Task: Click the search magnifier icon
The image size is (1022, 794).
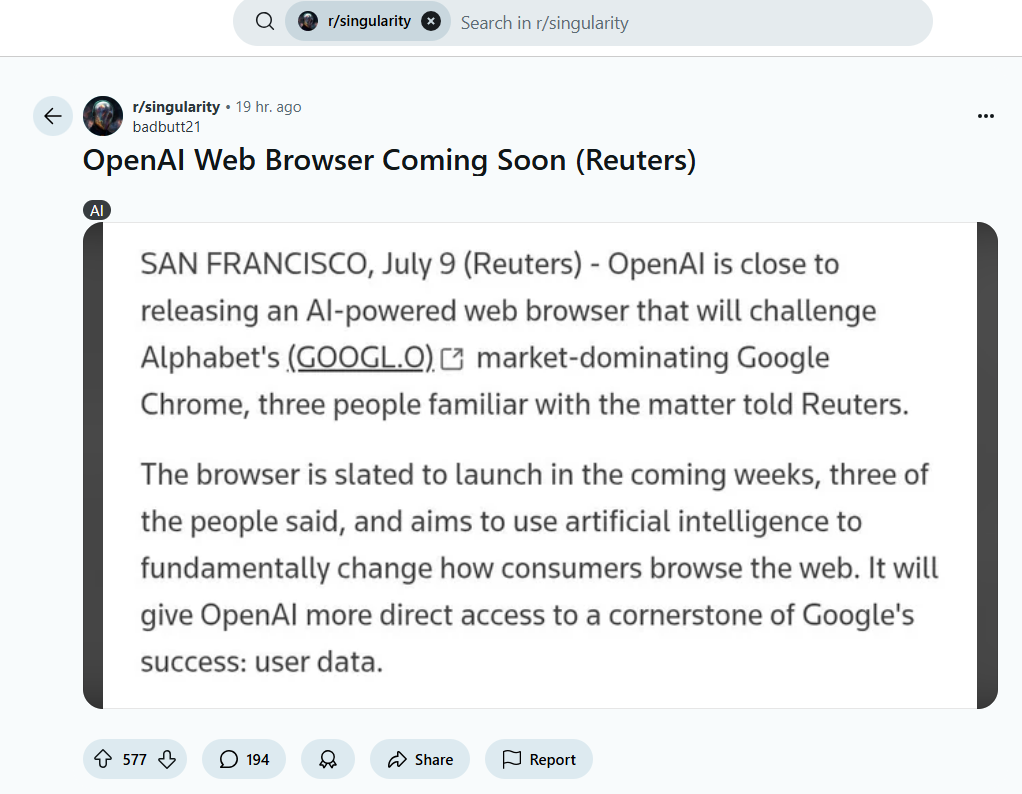Action: click(263, 20)
